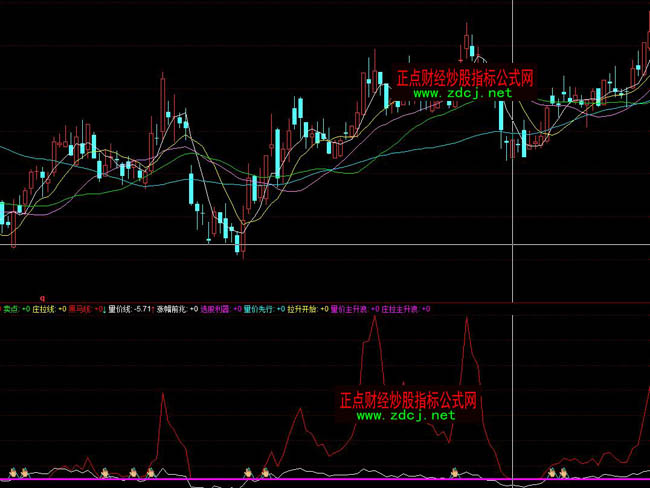Select the 庄拉线 indicator label
Viewport: 650px width, 488px height.
pyautogui.click(x=45, y=309)
